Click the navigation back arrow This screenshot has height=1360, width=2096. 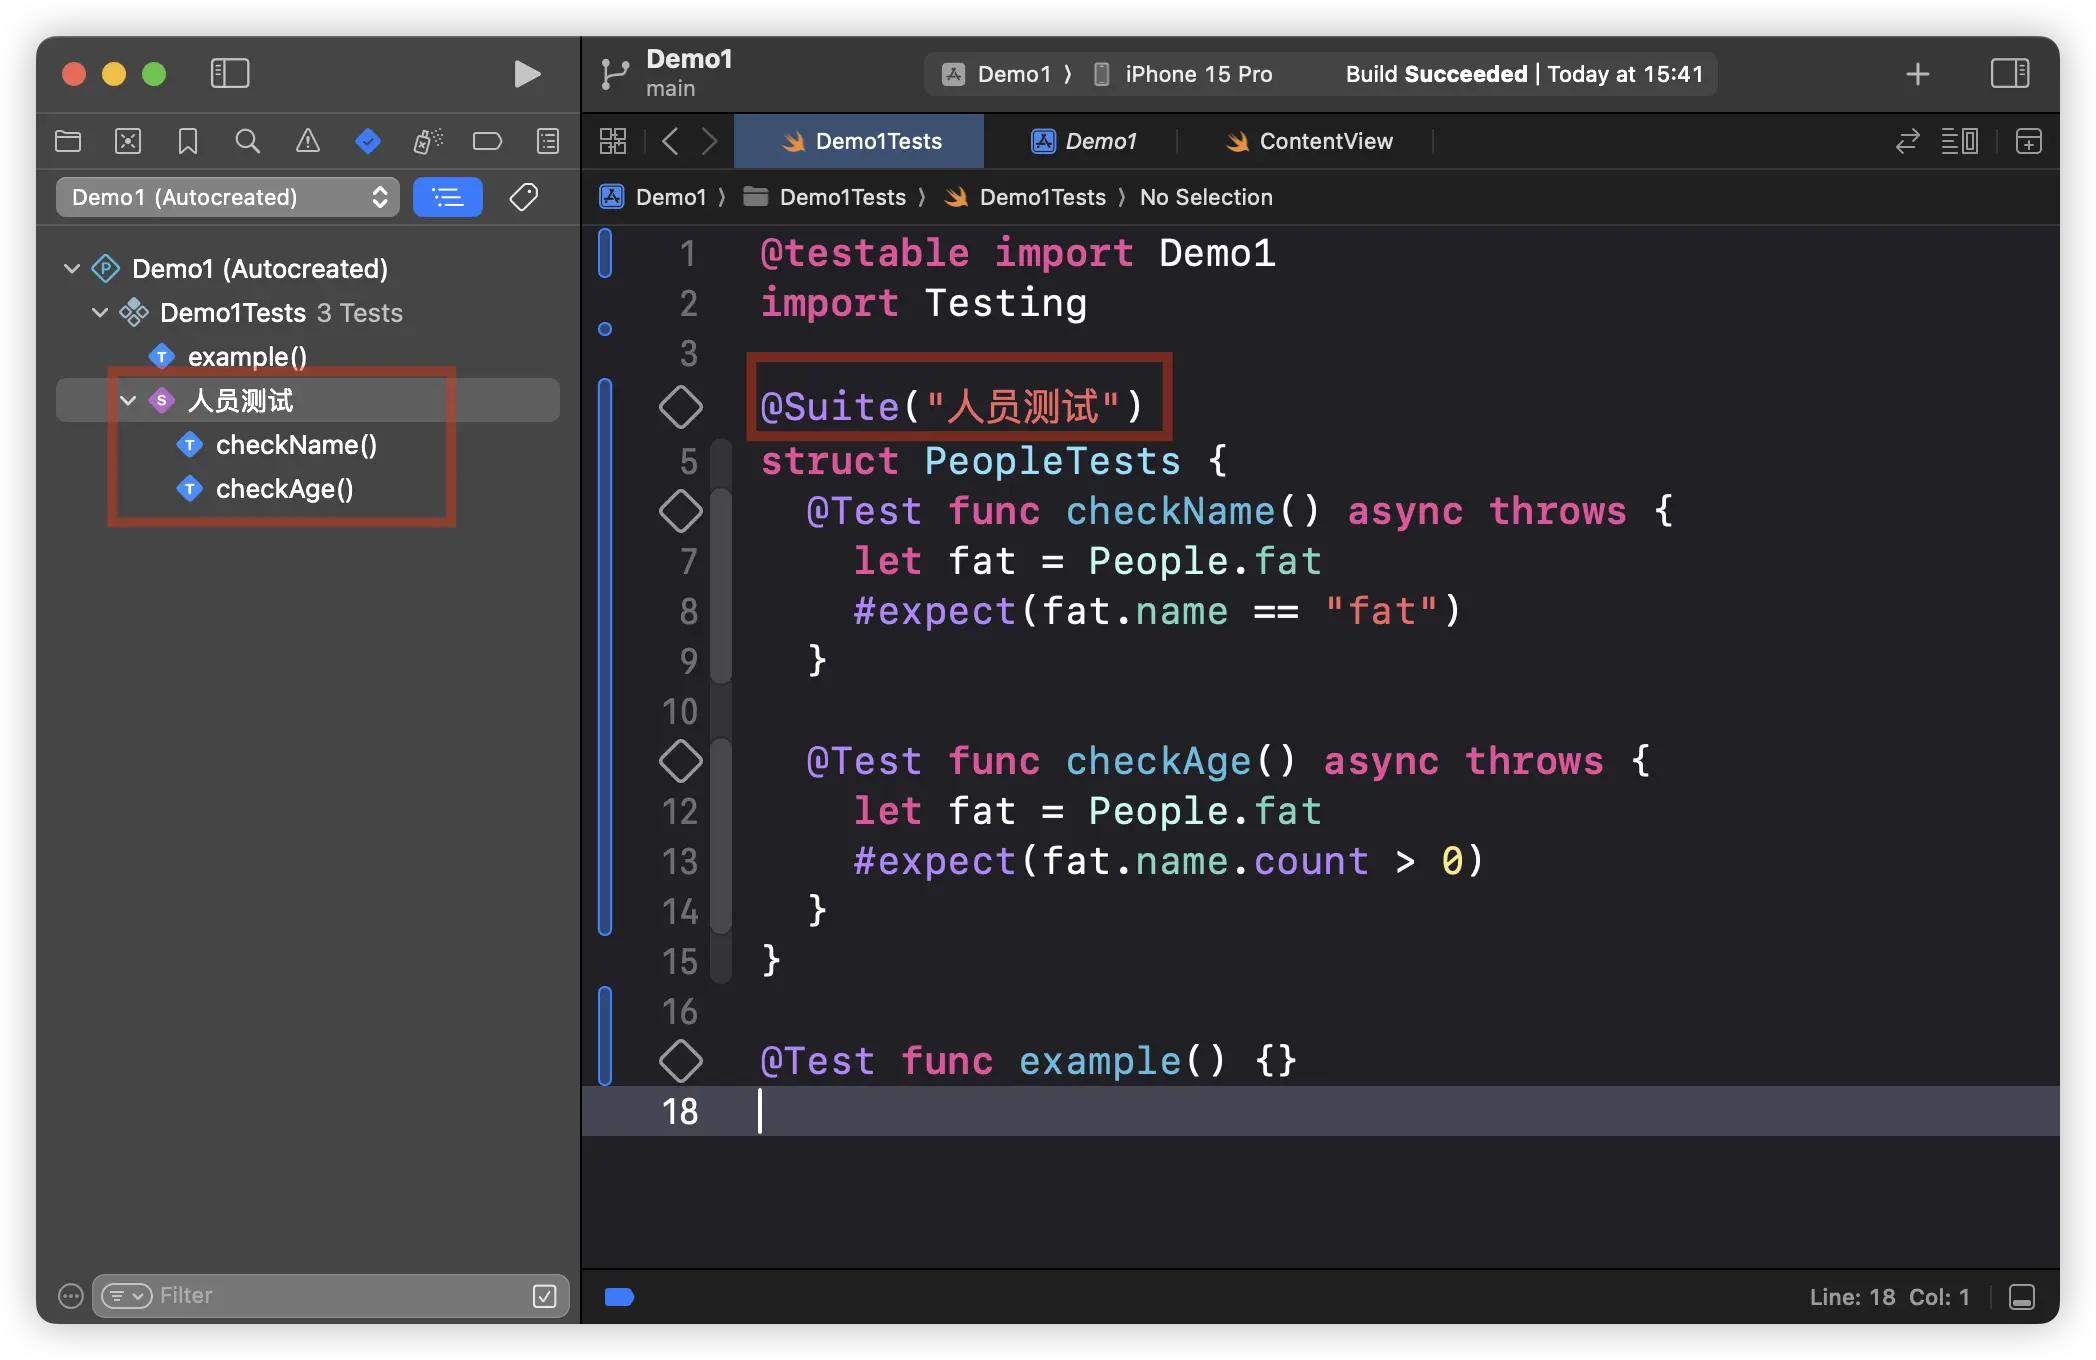tap(669, 141)
